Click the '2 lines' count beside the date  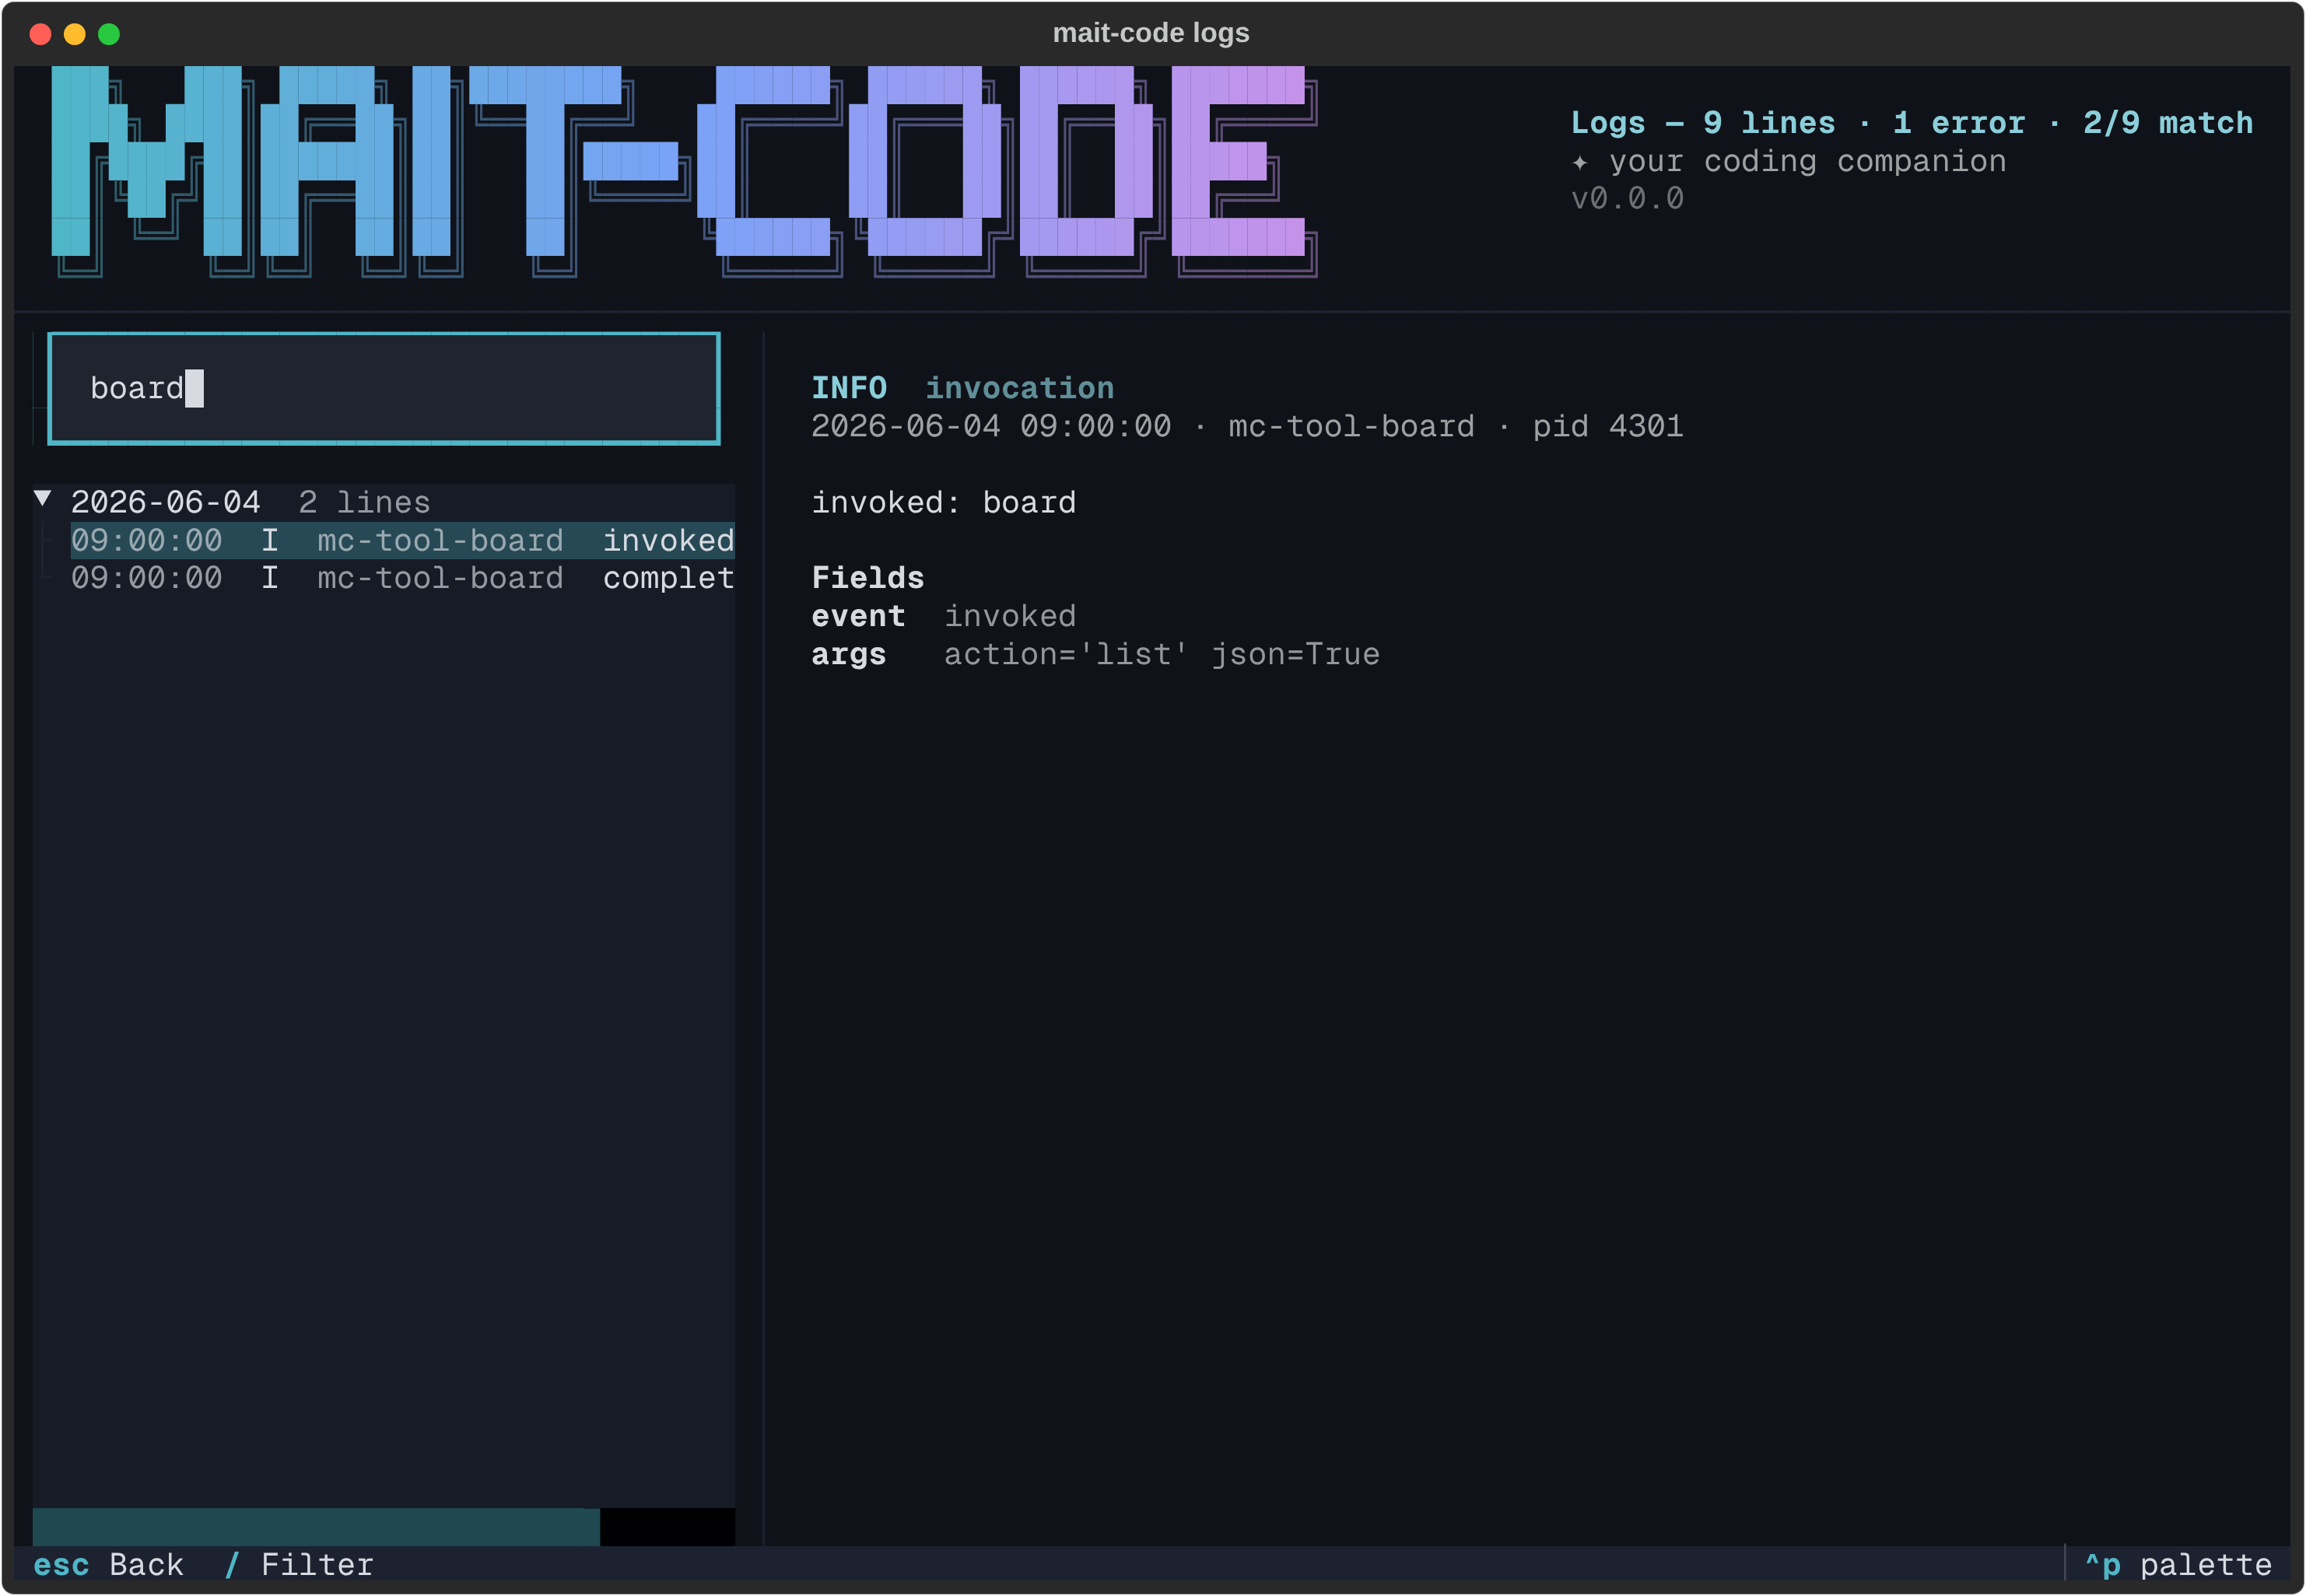pos(364,503)
